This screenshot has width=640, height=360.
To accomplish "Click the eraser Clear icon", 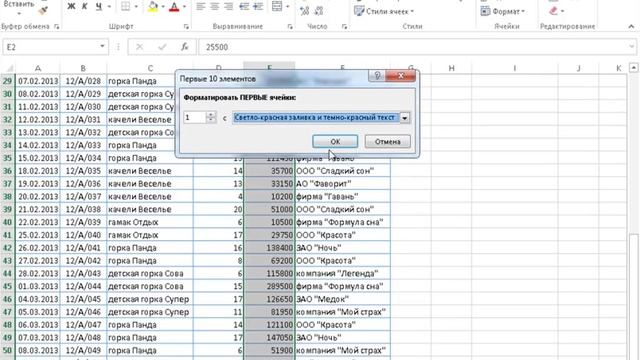I will [554, 11].
